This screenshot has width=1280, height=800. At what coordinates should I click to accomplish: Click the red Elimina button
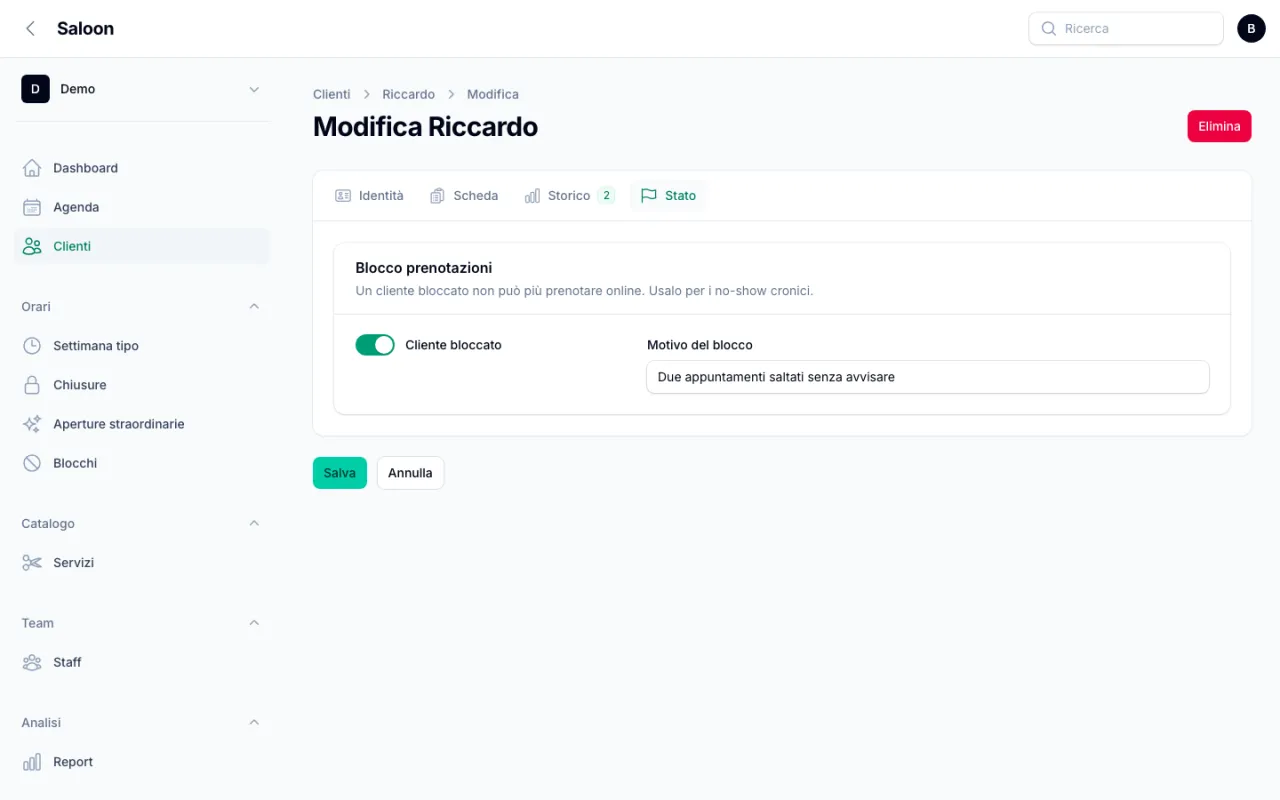(x=1219, y=126)
